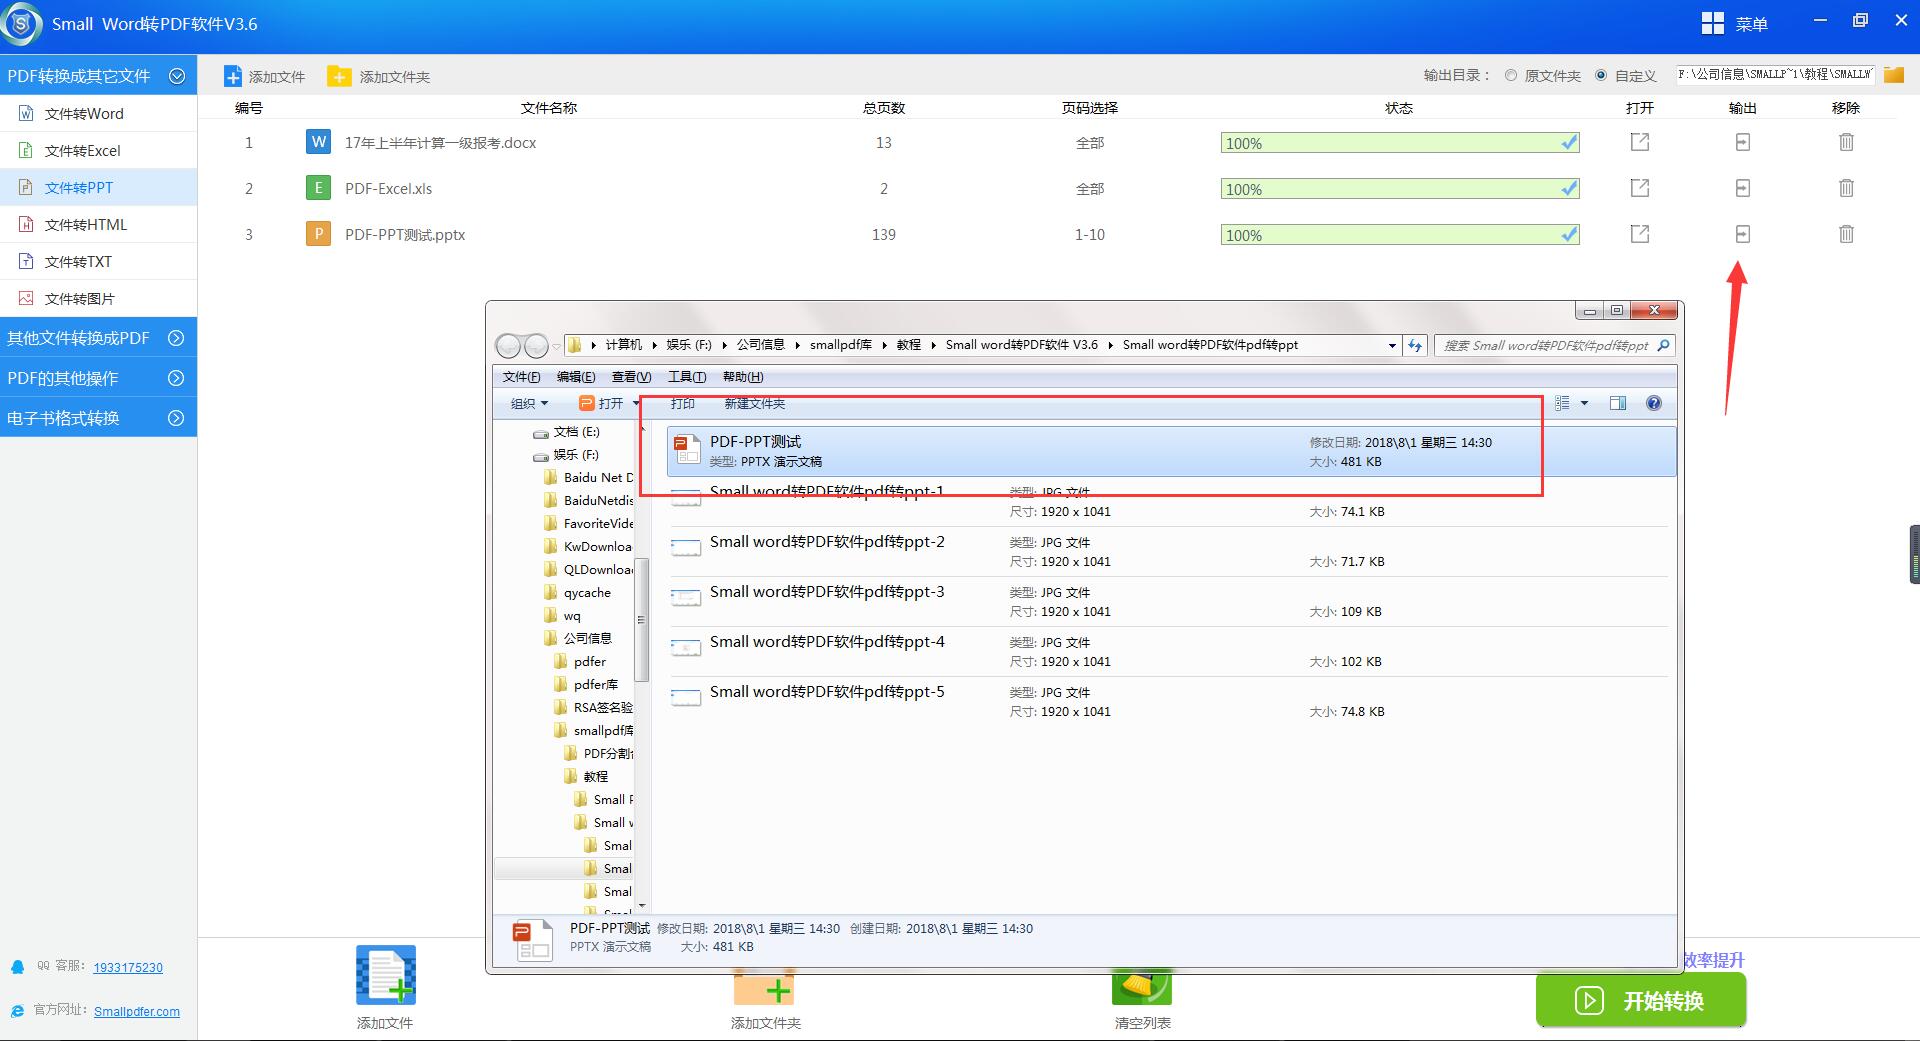Open the 工具(T) menu in Explorer

pos(687,377)
